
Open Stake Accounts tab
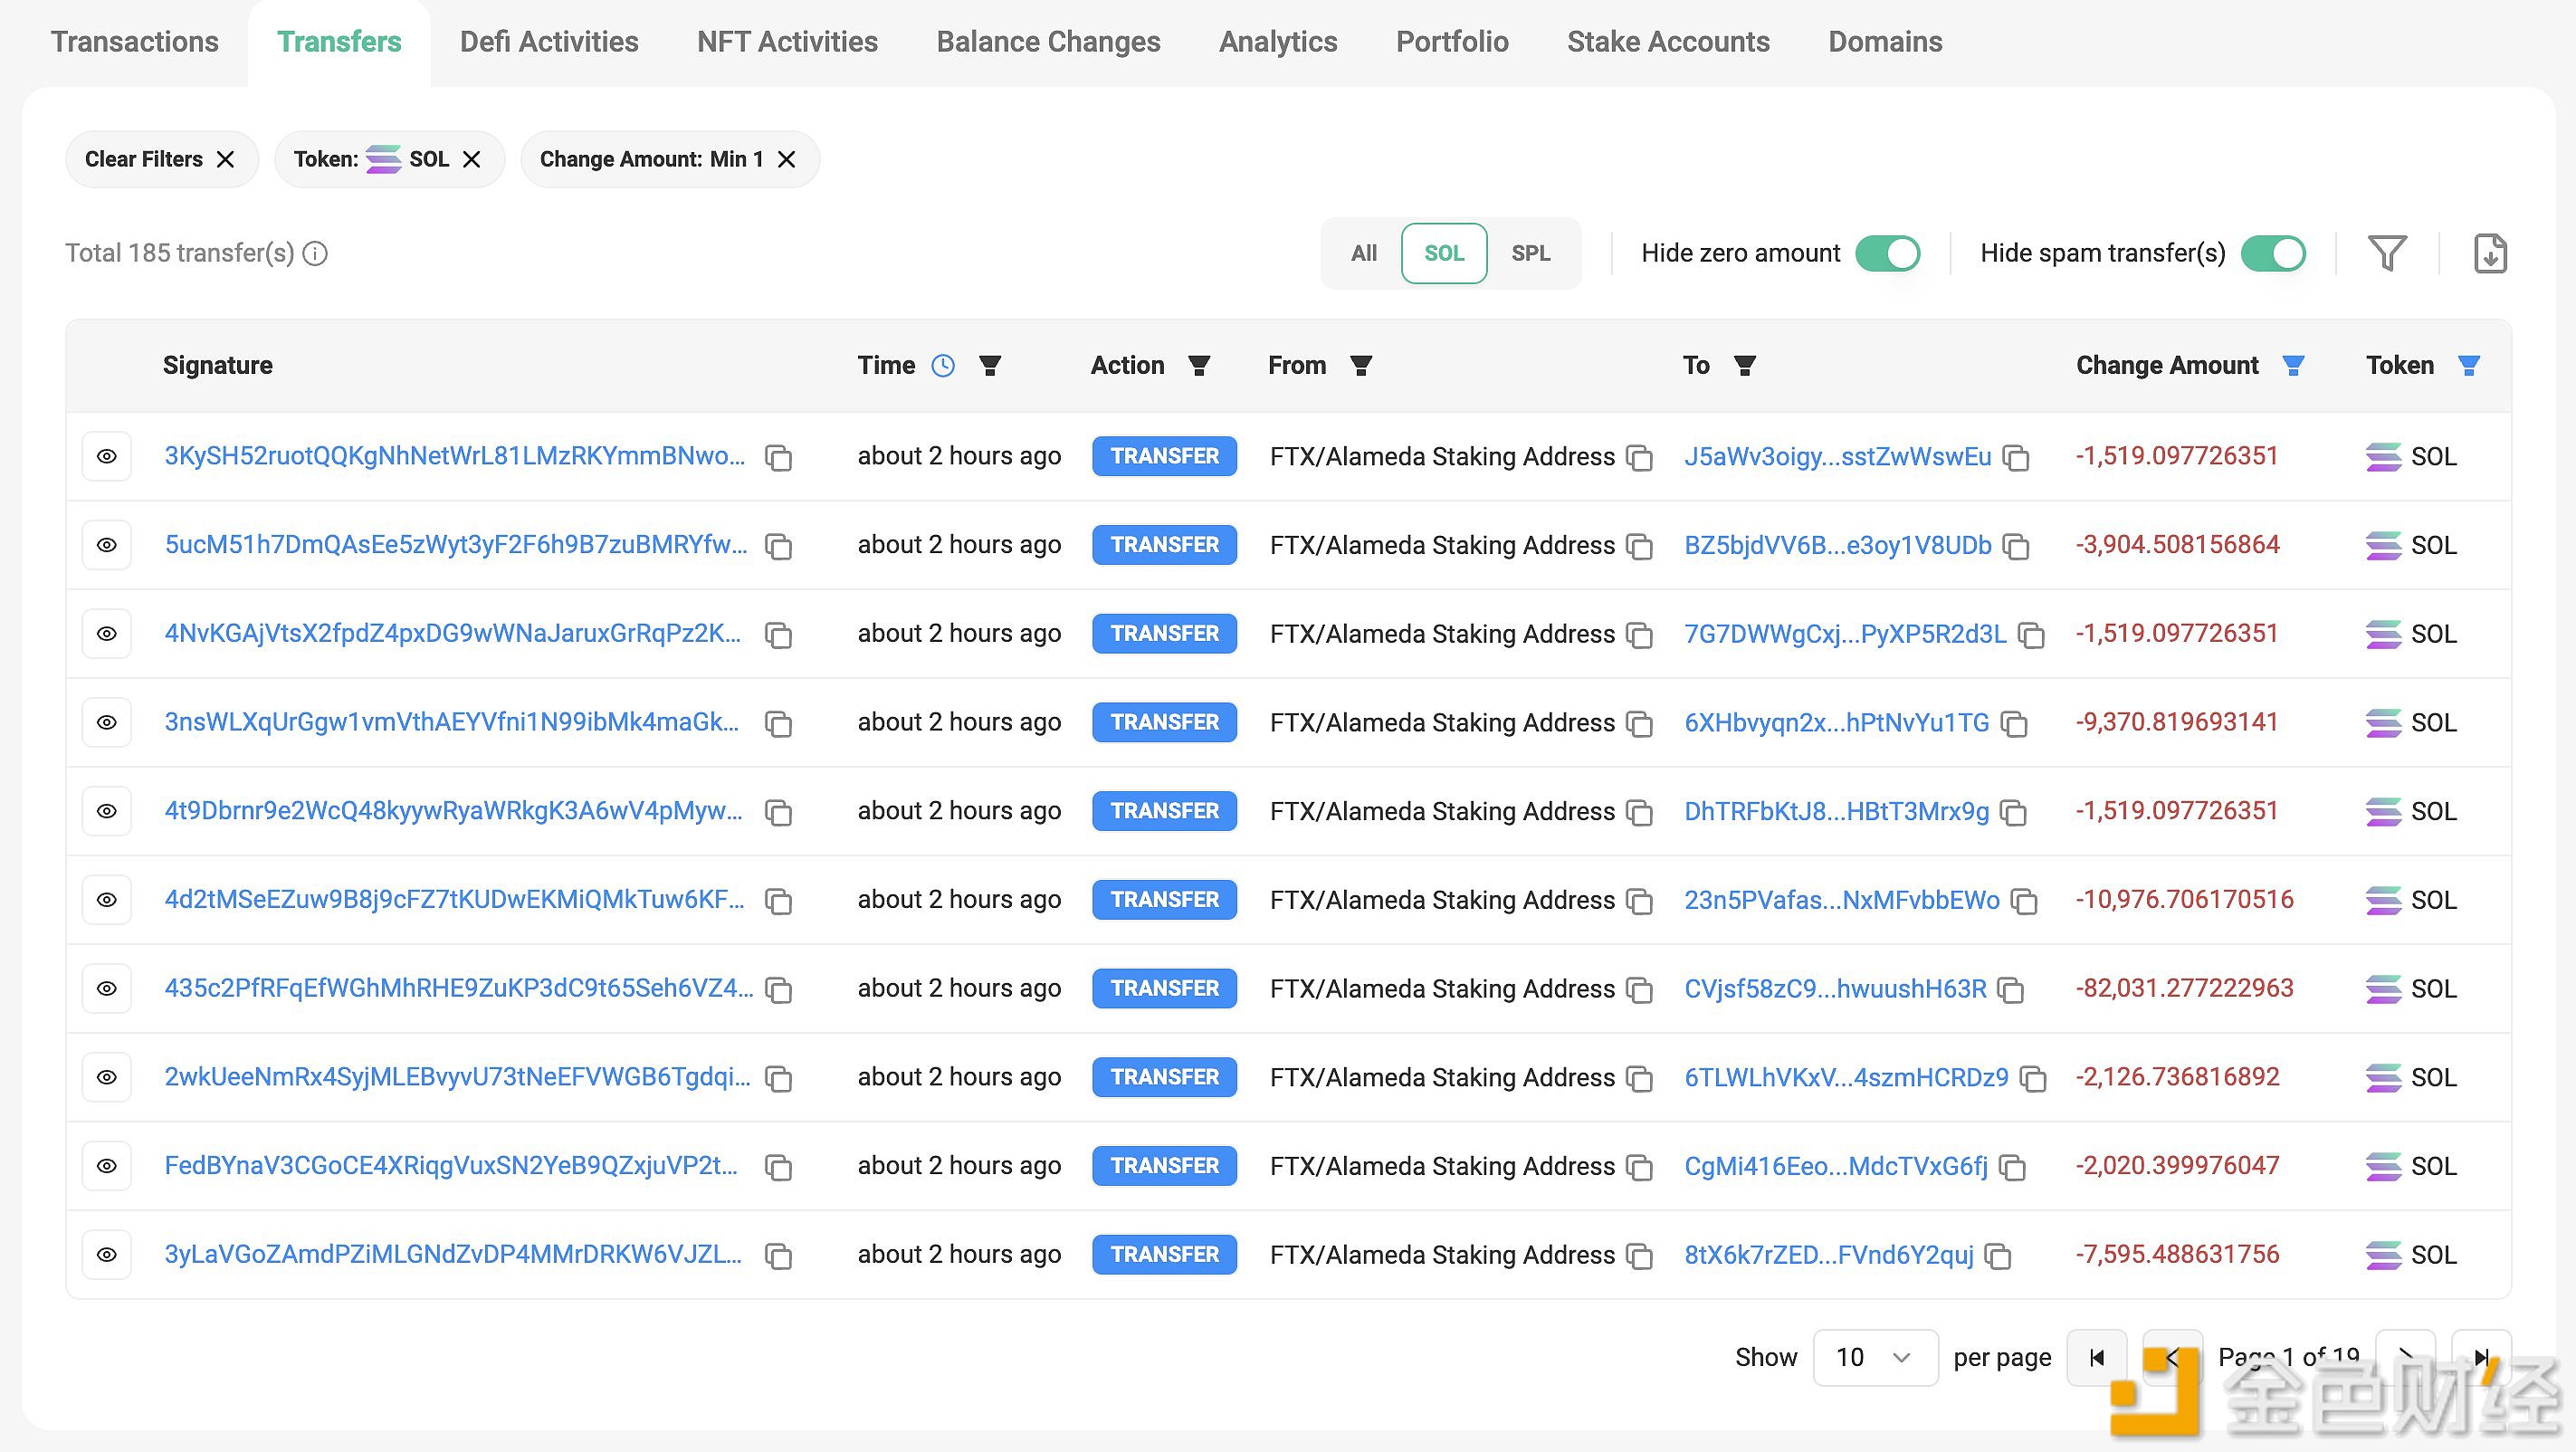tap(1668, 42)
